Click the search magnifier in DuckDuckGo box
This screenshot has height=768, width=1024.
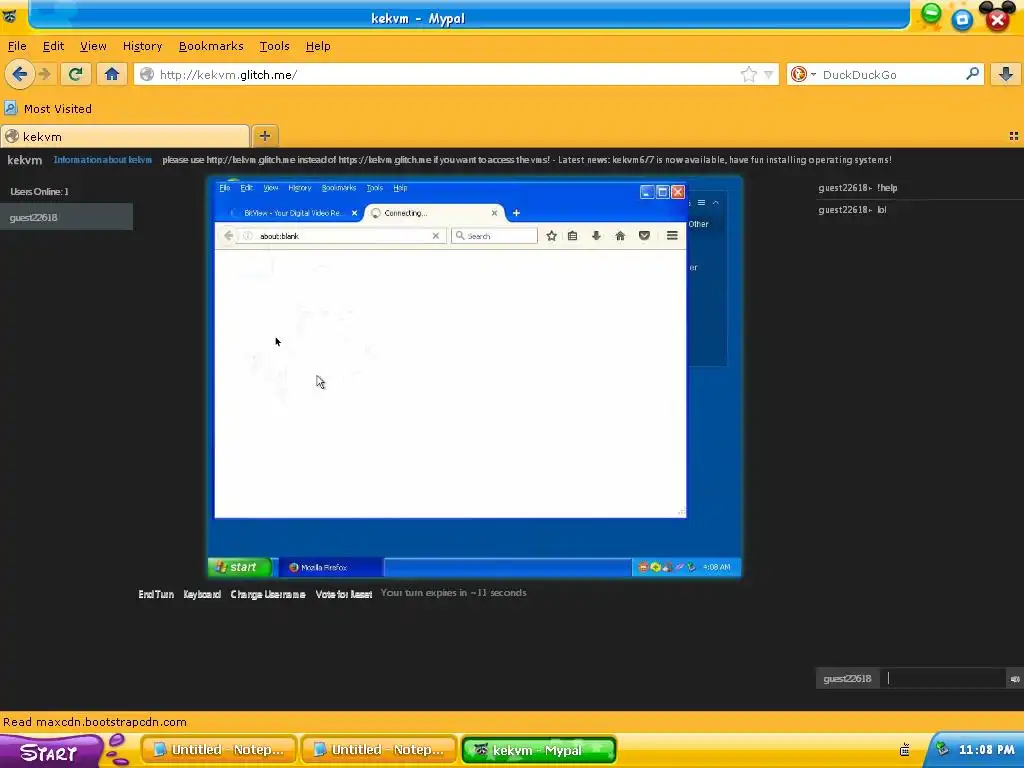(972, 74)
